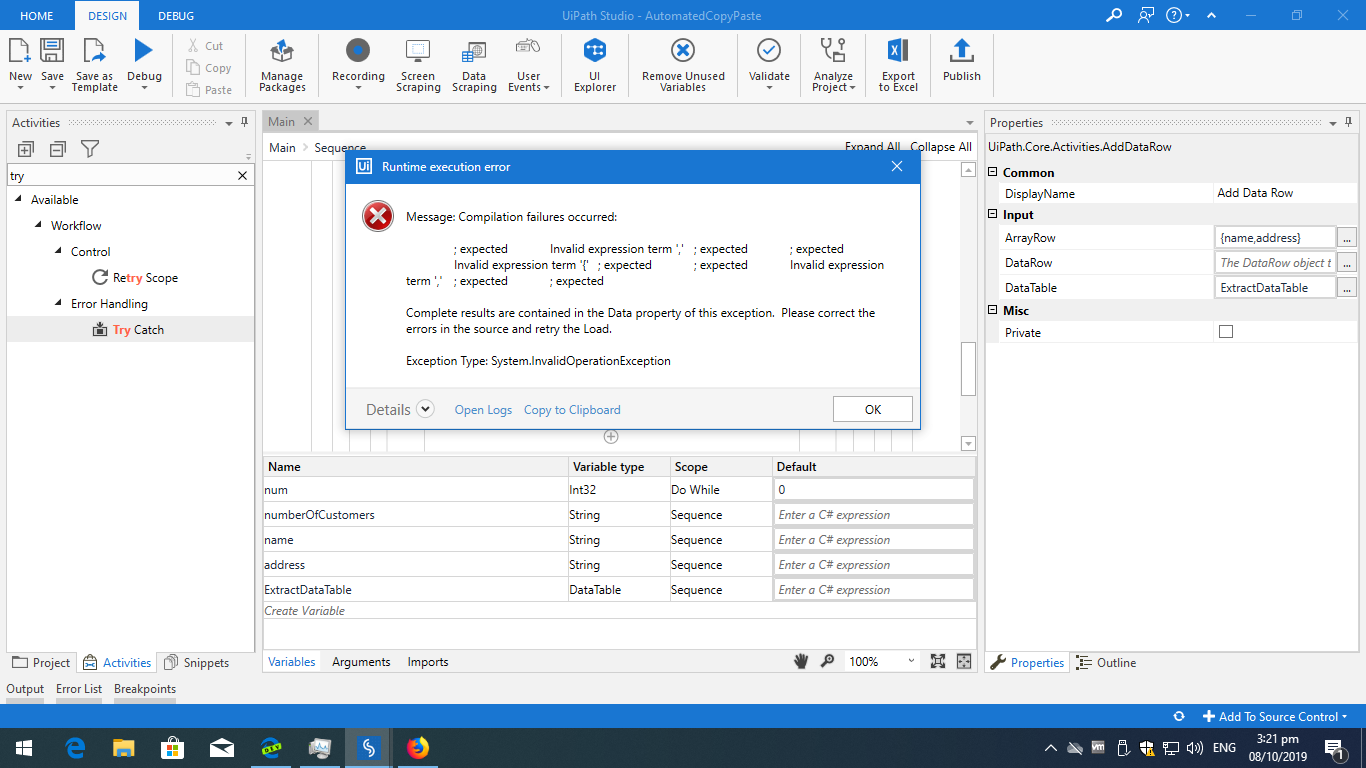The width and height of the screenshot is (1366, 768).
Task: Expand error Details chevron
Action: pos(425,409)
